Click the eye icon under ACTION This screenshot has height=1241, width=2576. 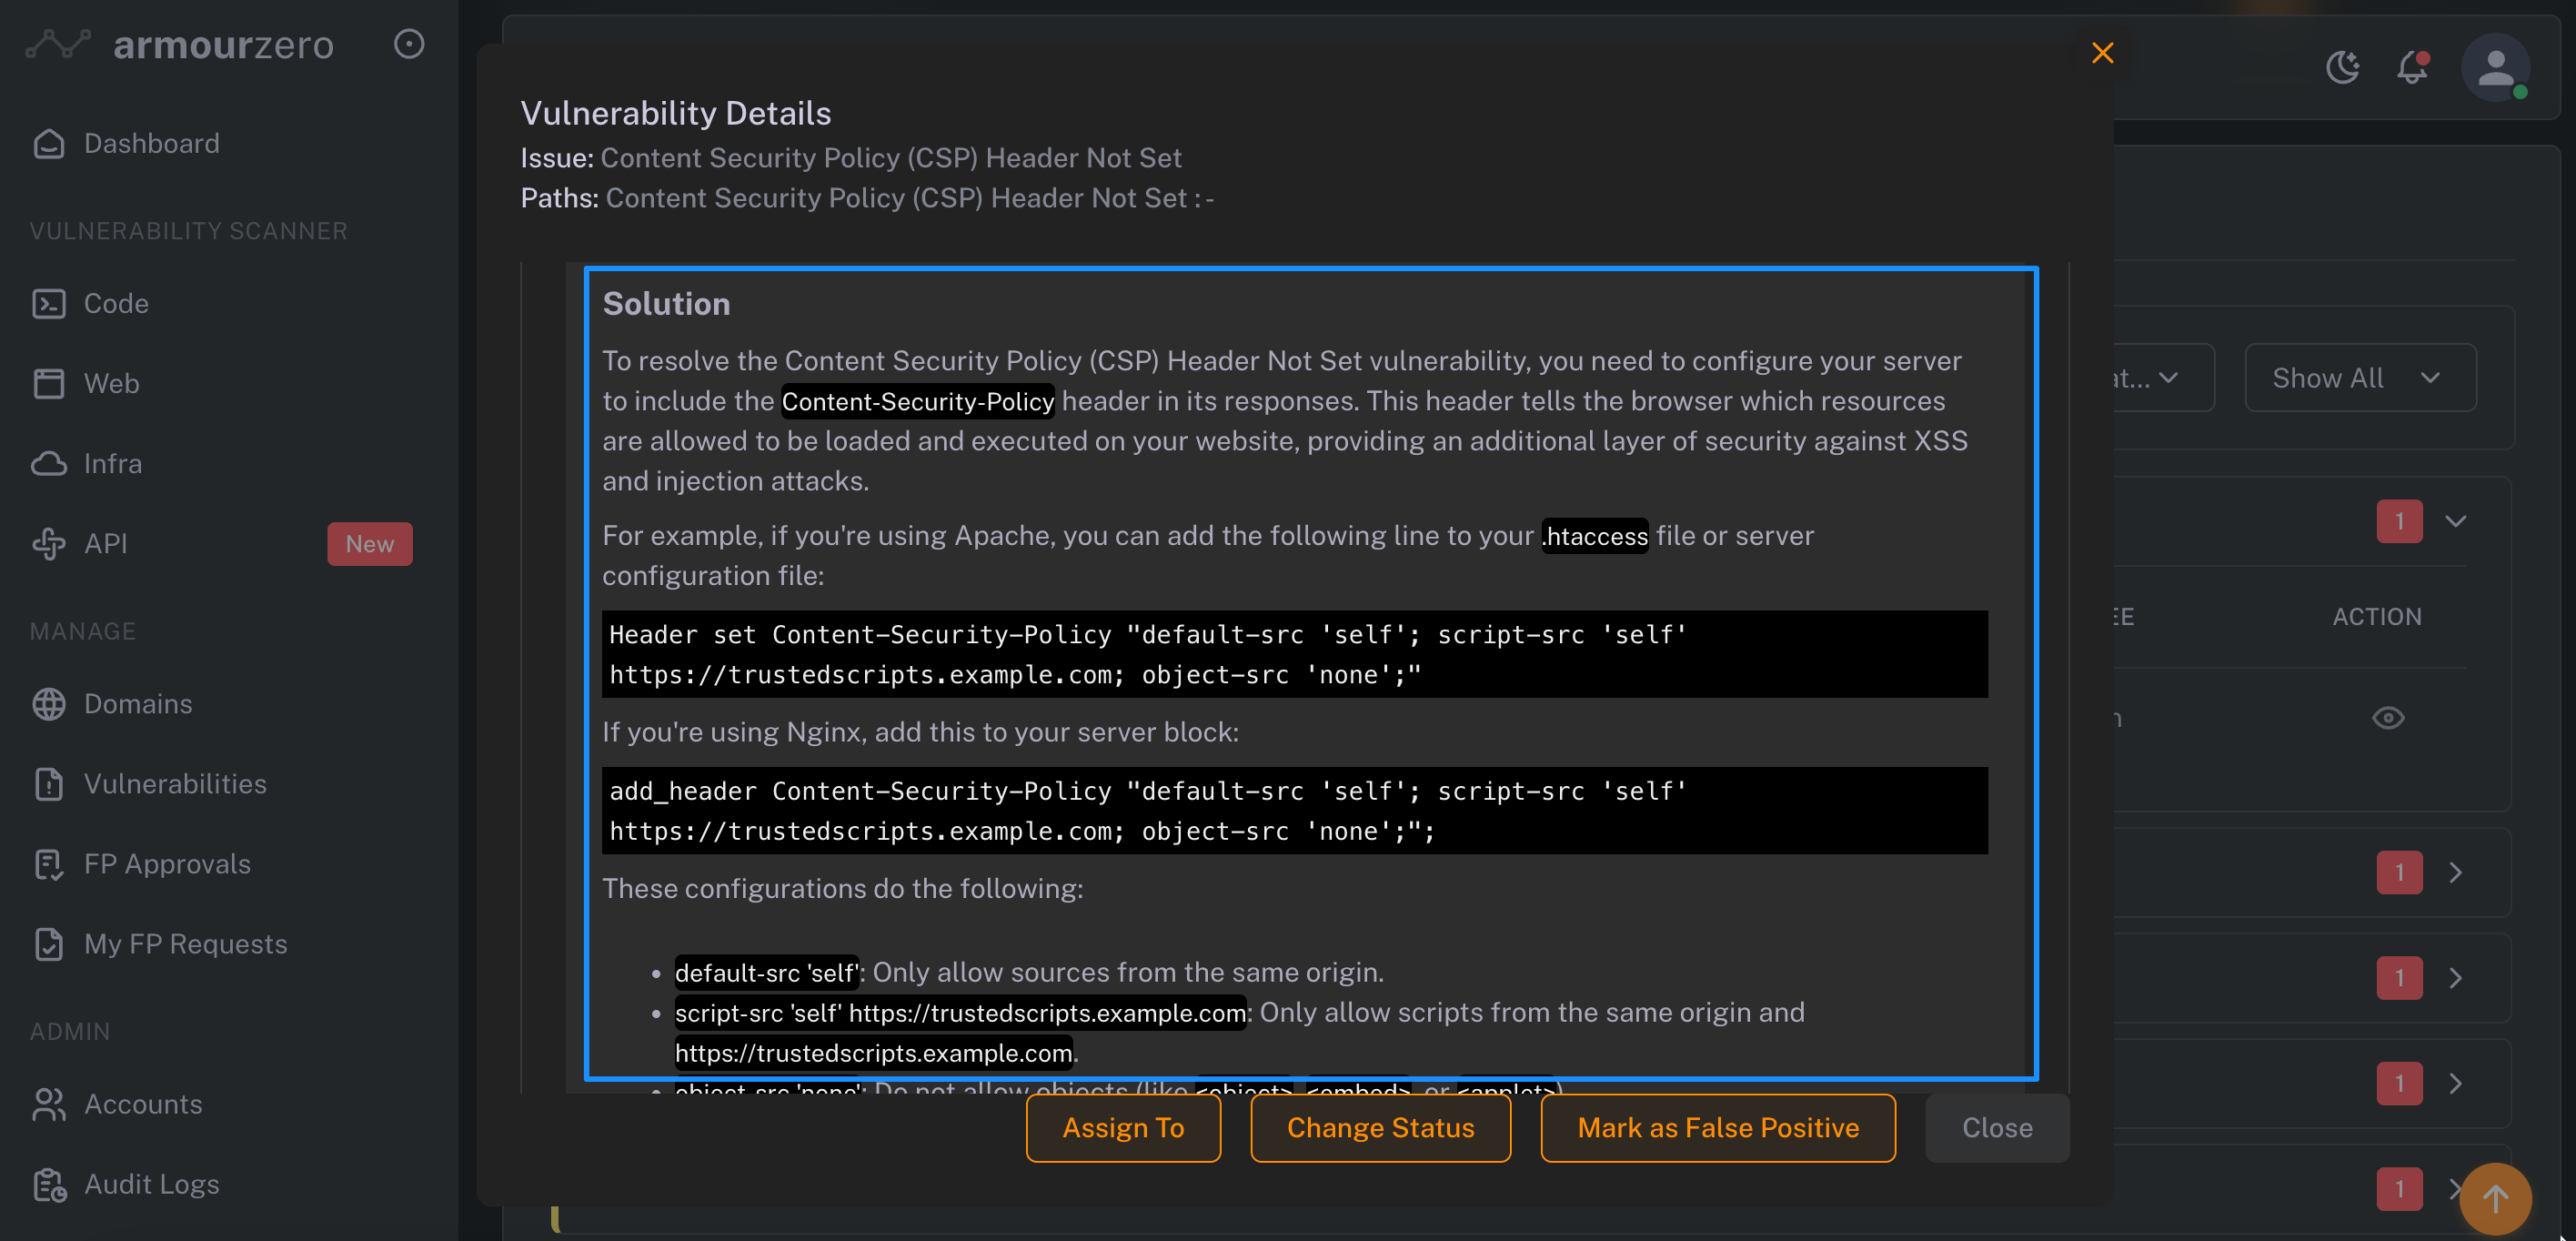2388,718
